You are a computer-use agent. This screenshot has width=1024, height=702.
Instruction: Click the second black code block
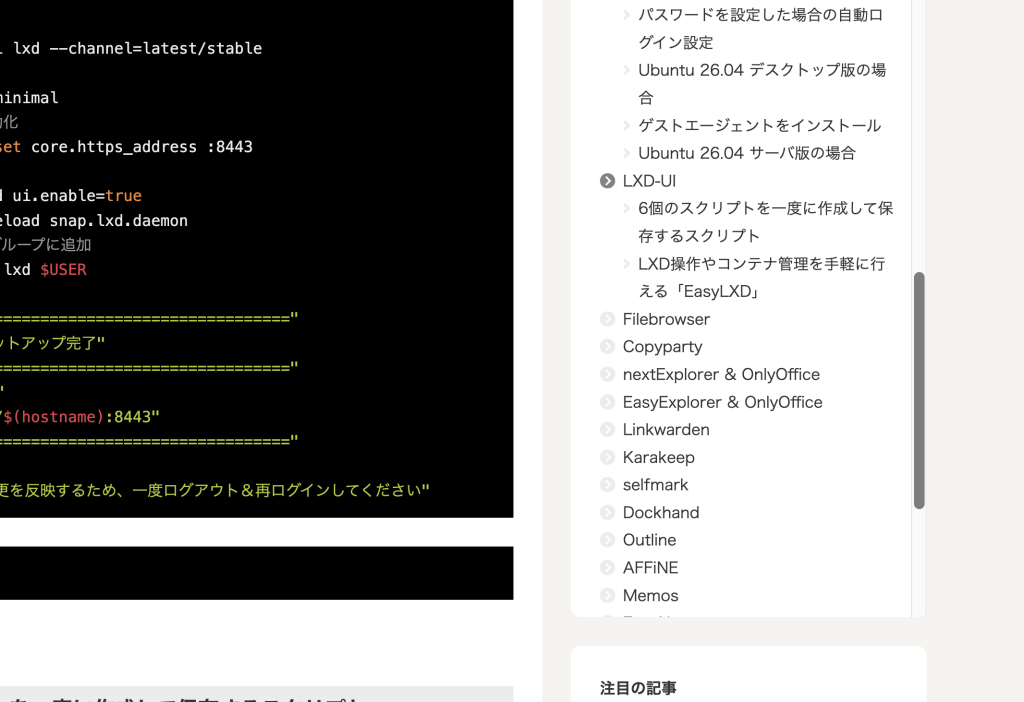[x=257, y=573]
